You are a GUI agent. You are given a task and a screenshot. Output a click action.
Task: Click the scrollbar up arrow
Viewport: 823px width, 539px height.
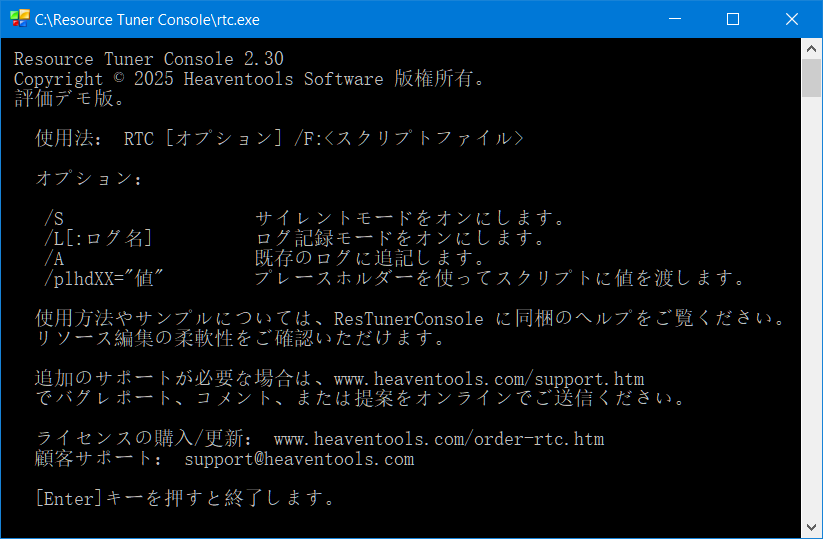click(x=812, y=48)
